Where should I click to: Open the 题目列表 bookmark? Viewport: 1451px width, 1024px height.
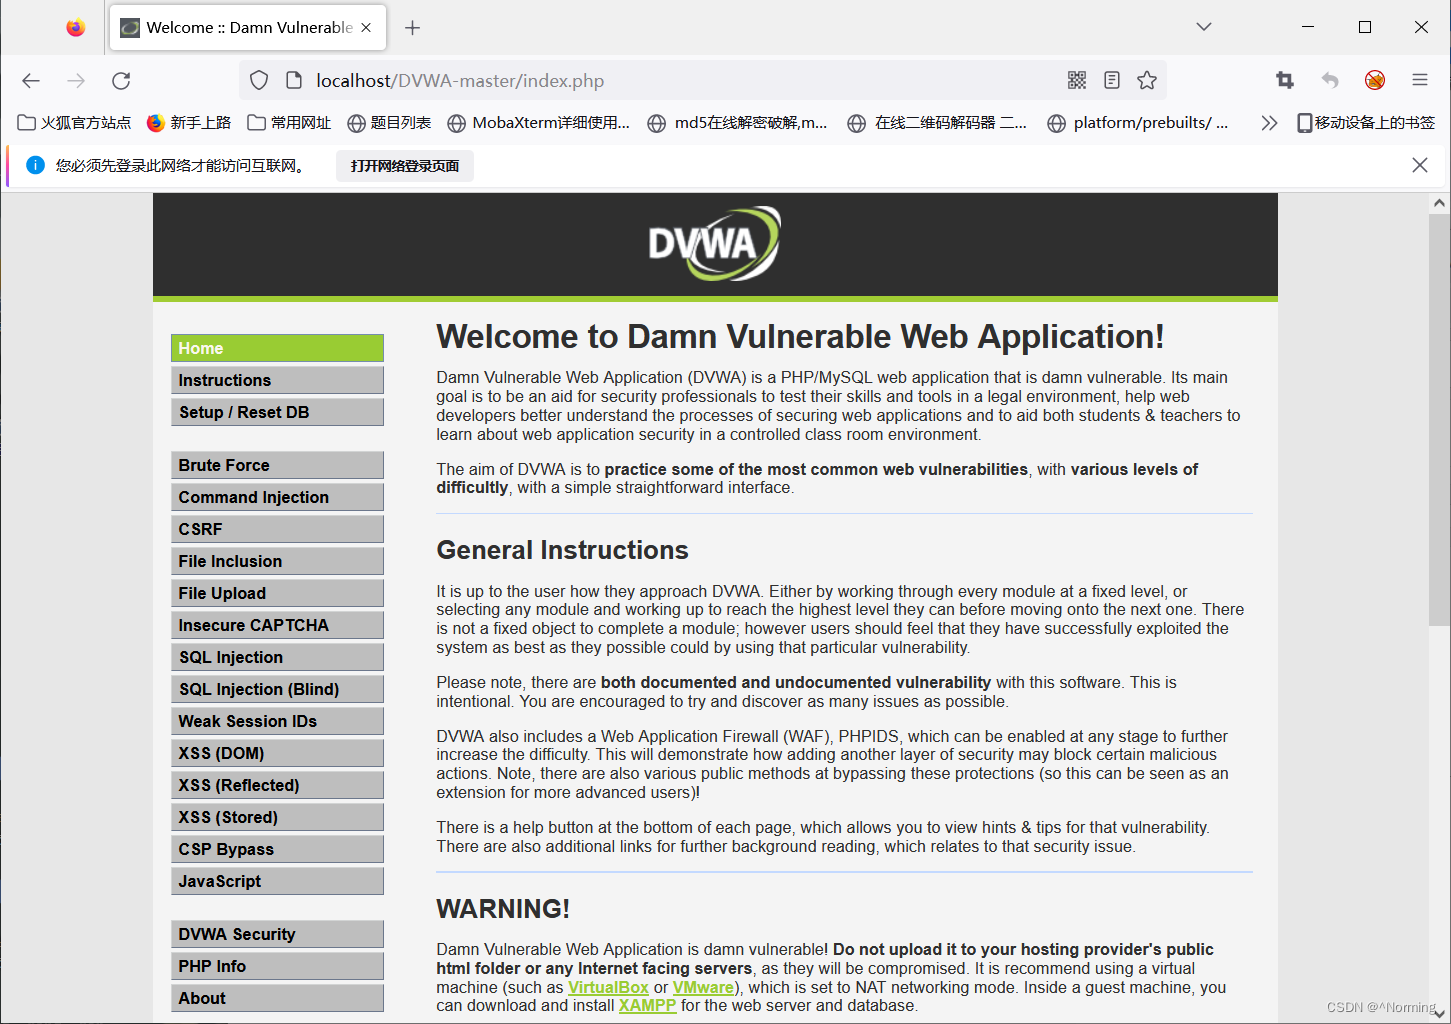pos(389,123)
